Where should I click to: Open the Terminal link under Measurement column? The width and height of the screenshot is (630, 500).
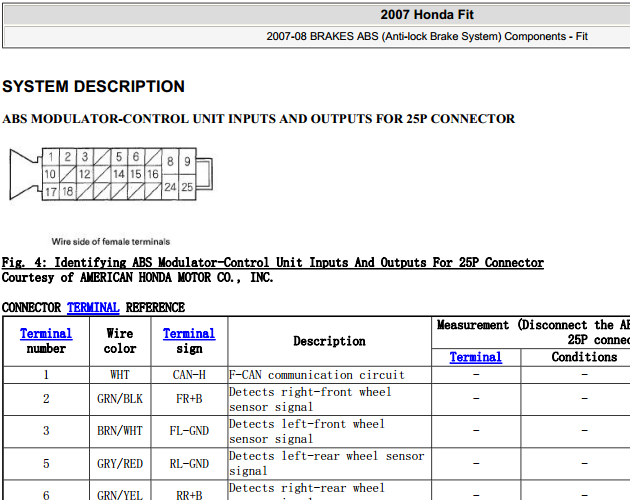(x=476, y=357)
